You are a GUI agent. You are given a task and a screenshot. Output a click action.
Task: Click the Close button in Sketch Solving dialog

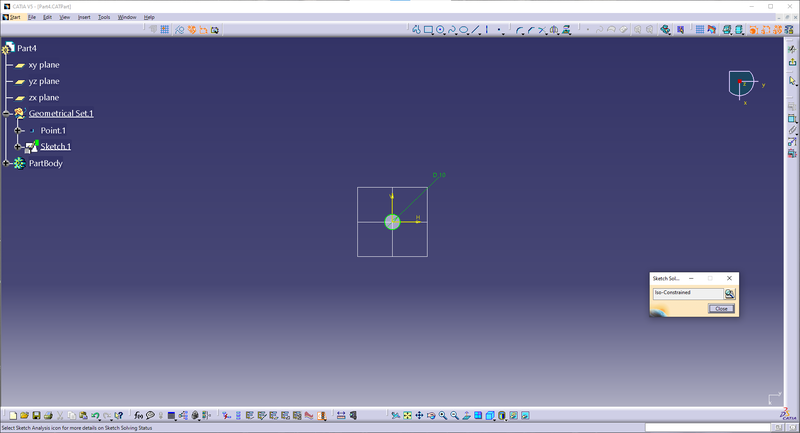pyautogui.click(x=720, y=309)
